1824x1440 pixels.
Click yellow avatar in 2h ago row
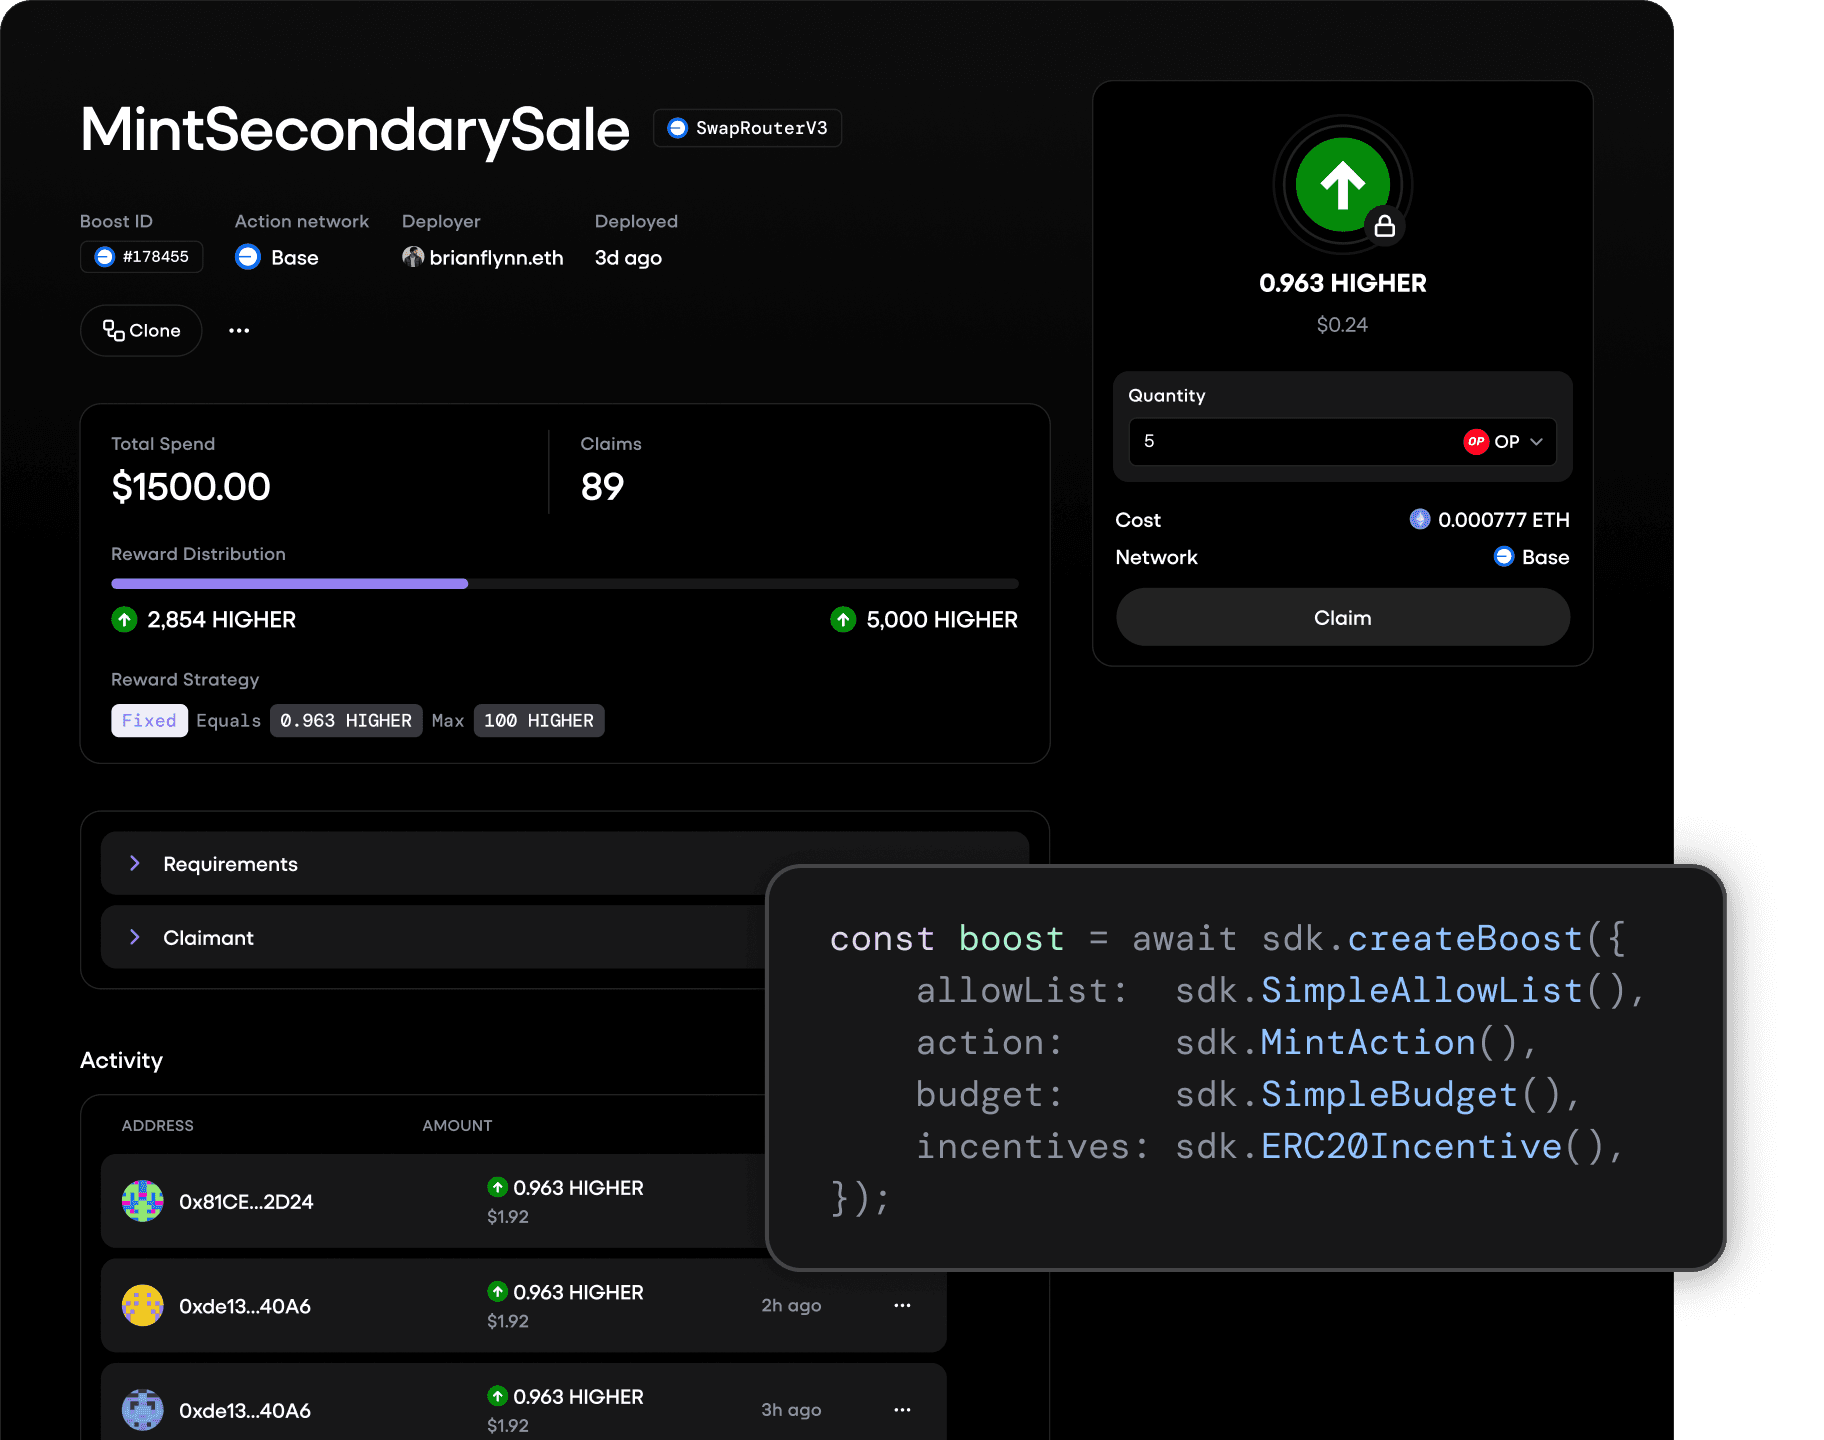coord(143,1305)
